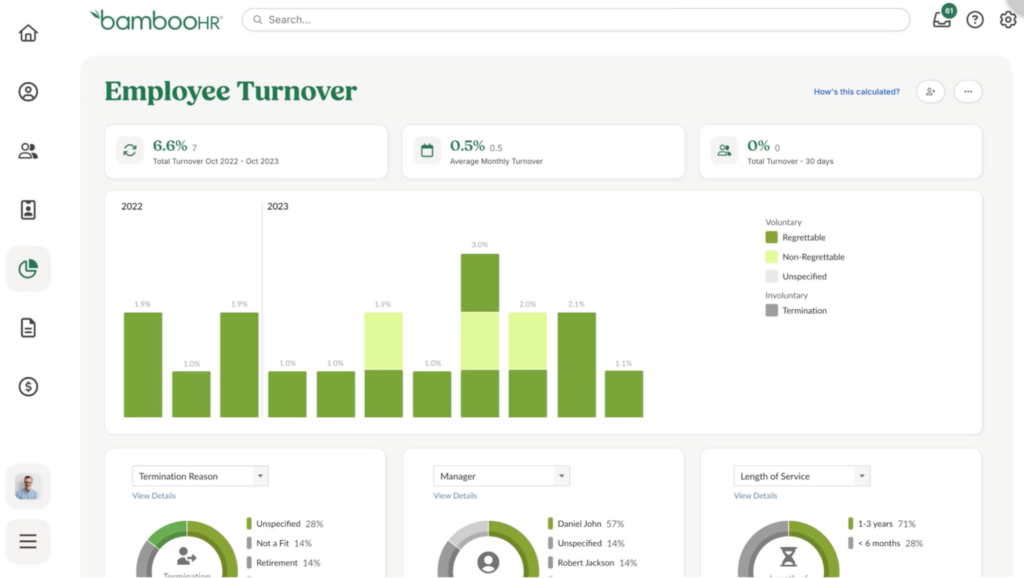Open the settings gear icon
Image resolution: width=1024 pixels, height=578 pixels.
click(1008, 19)
